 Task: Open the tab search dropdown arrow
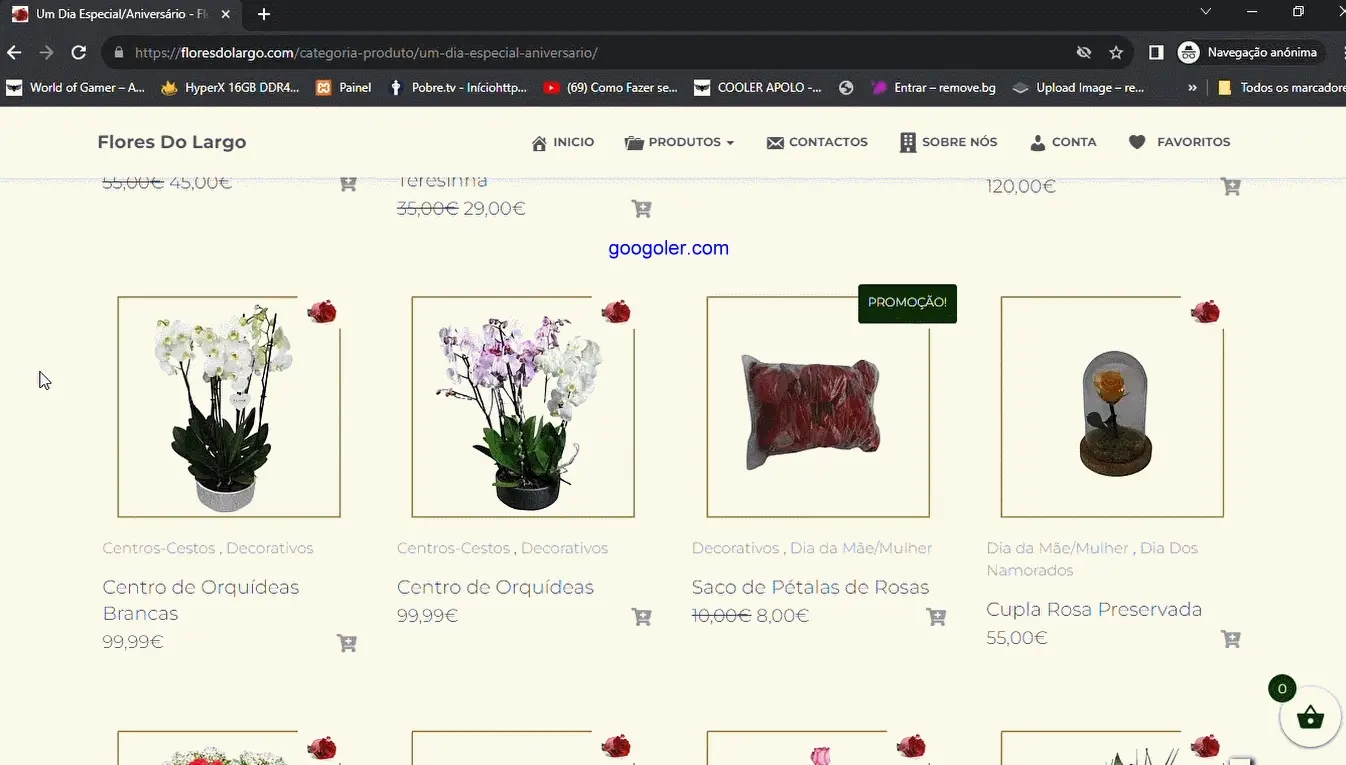click(x=1205, y=12)
